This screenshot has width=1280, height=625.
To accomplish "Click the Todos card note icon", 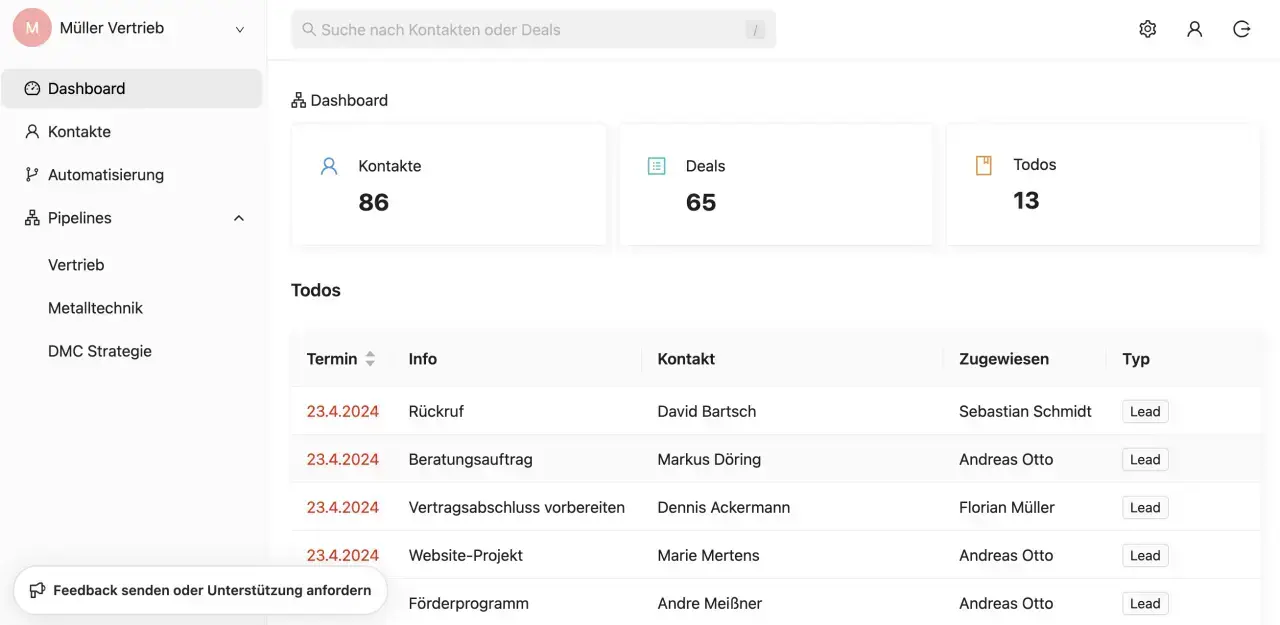I will click(x=983, y=165).
